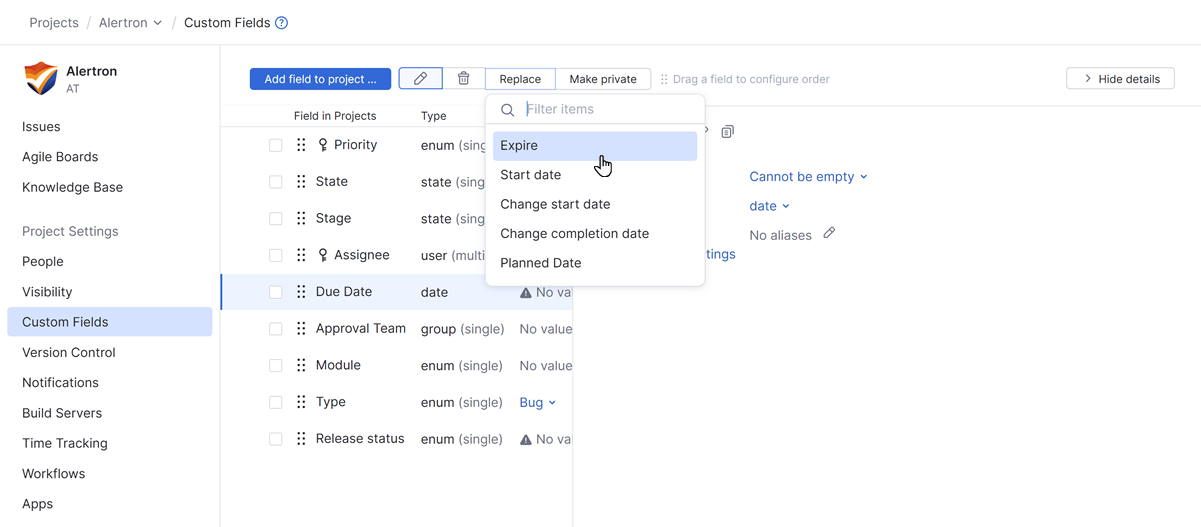
Task: Expand the date type dropdown
Action: pos(769,206)
